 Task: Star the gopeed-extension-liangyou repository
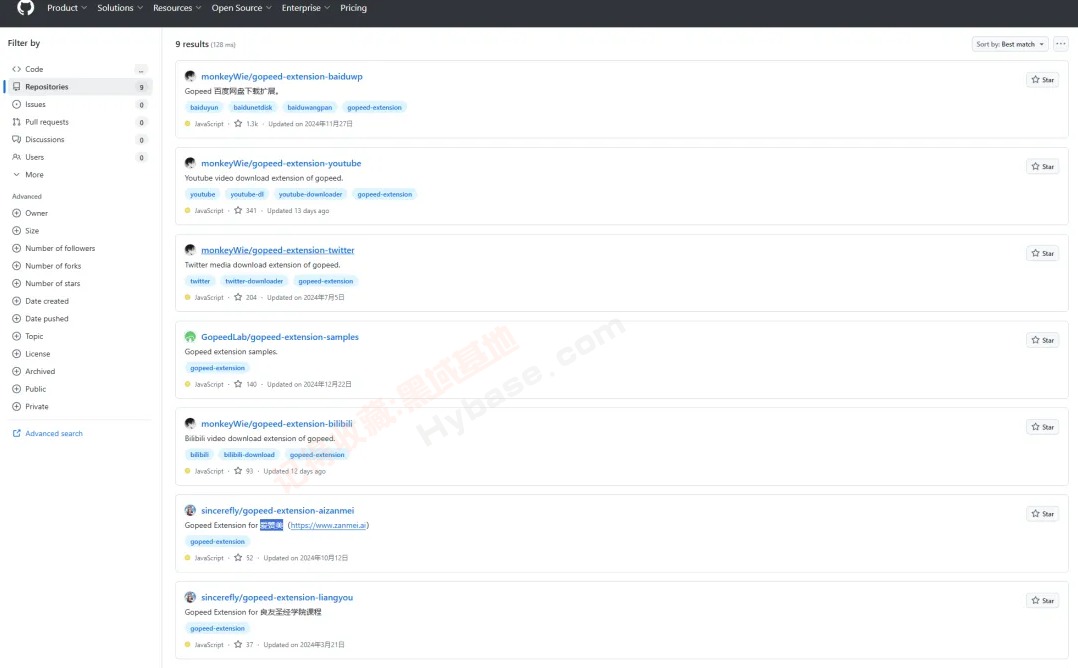tap(1042, 601)
